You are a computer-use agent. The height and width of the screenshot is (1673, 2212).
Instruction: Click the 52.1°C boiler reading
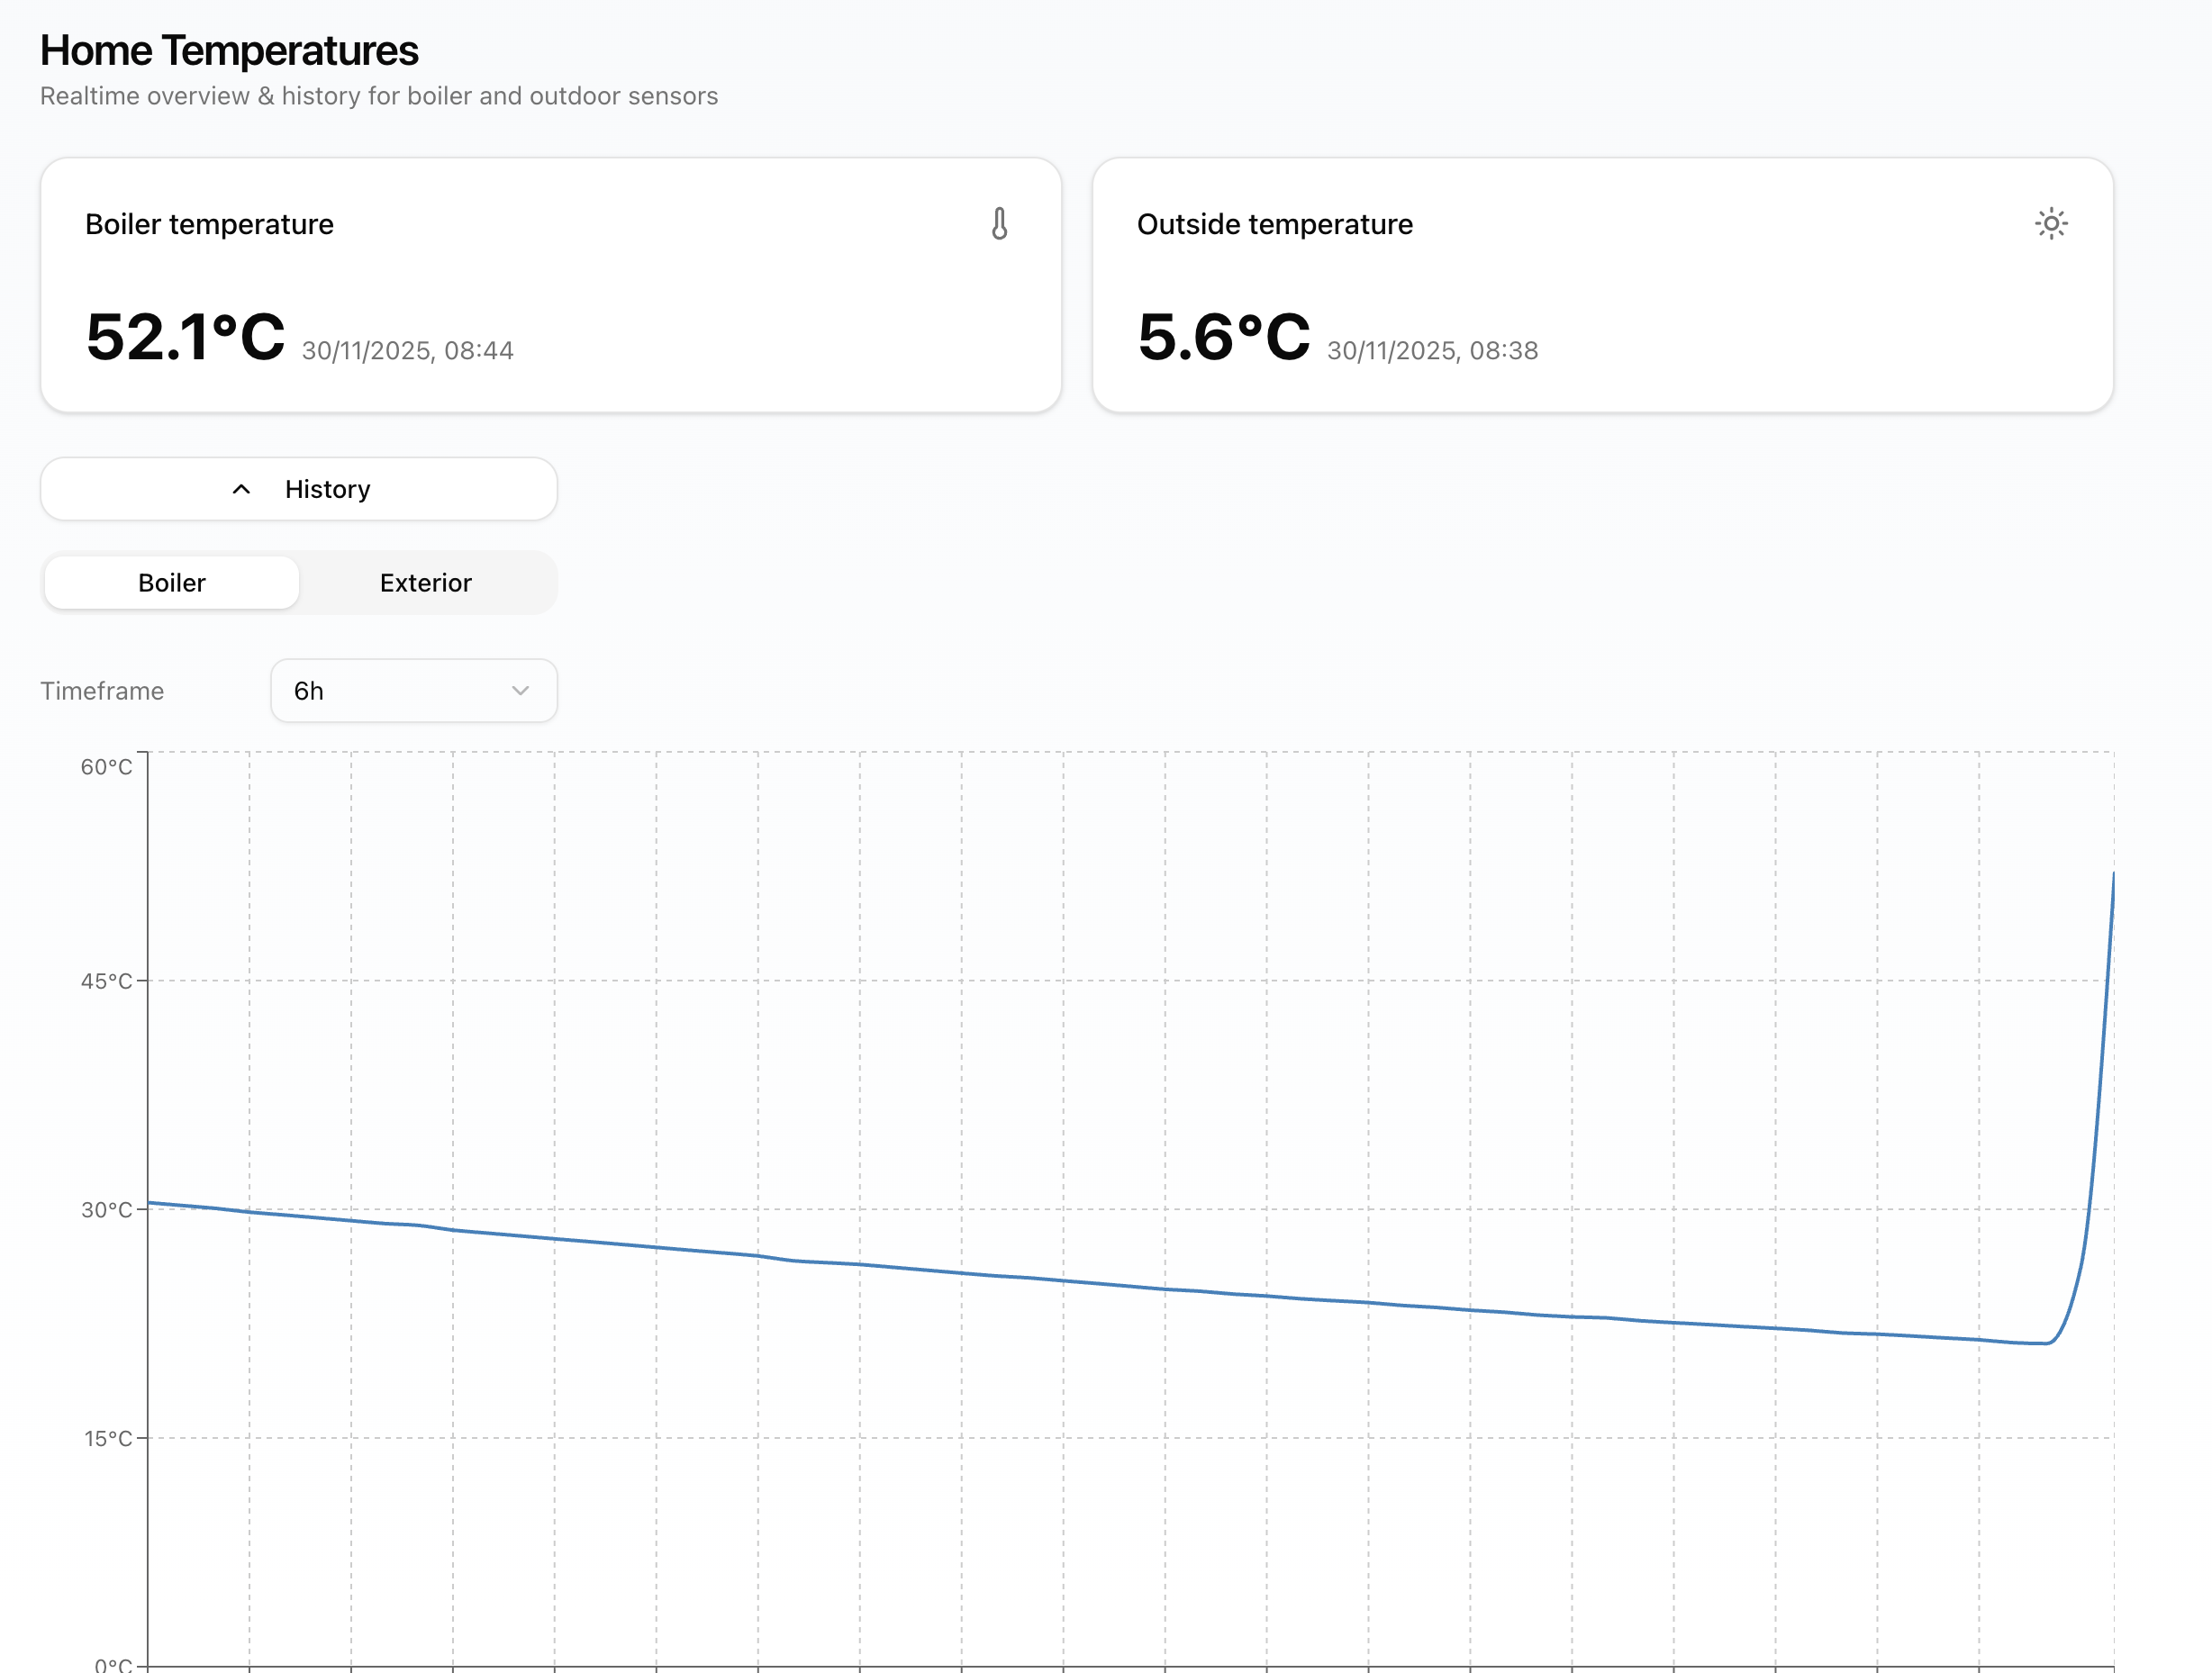pos(185,337)
